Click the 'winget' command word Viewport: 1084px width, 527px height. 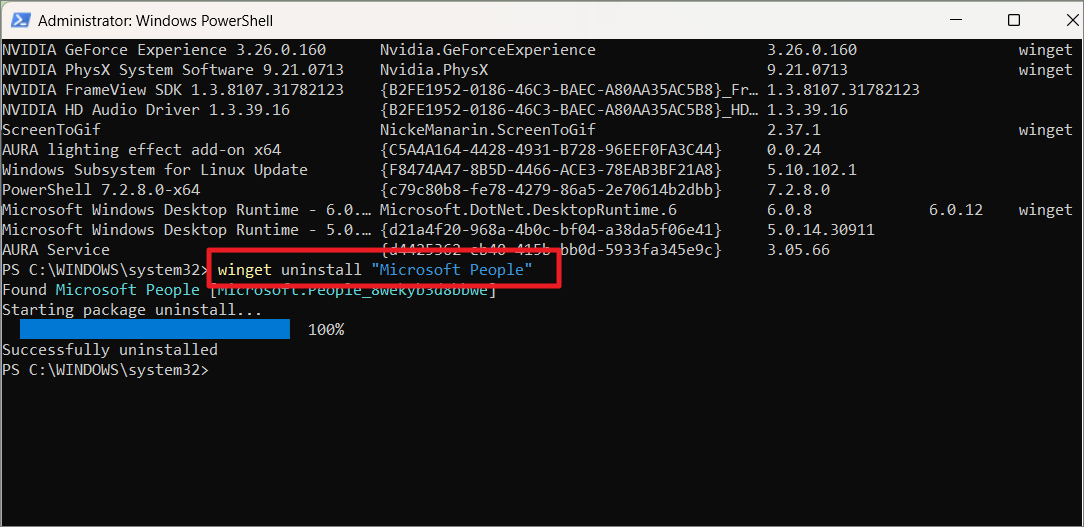[x=245, y=270]
